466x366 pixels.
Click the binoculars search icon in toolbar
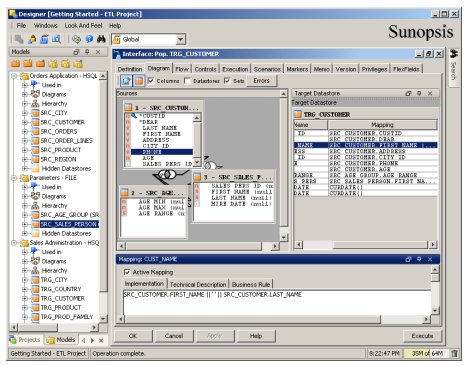click(101, 39)
